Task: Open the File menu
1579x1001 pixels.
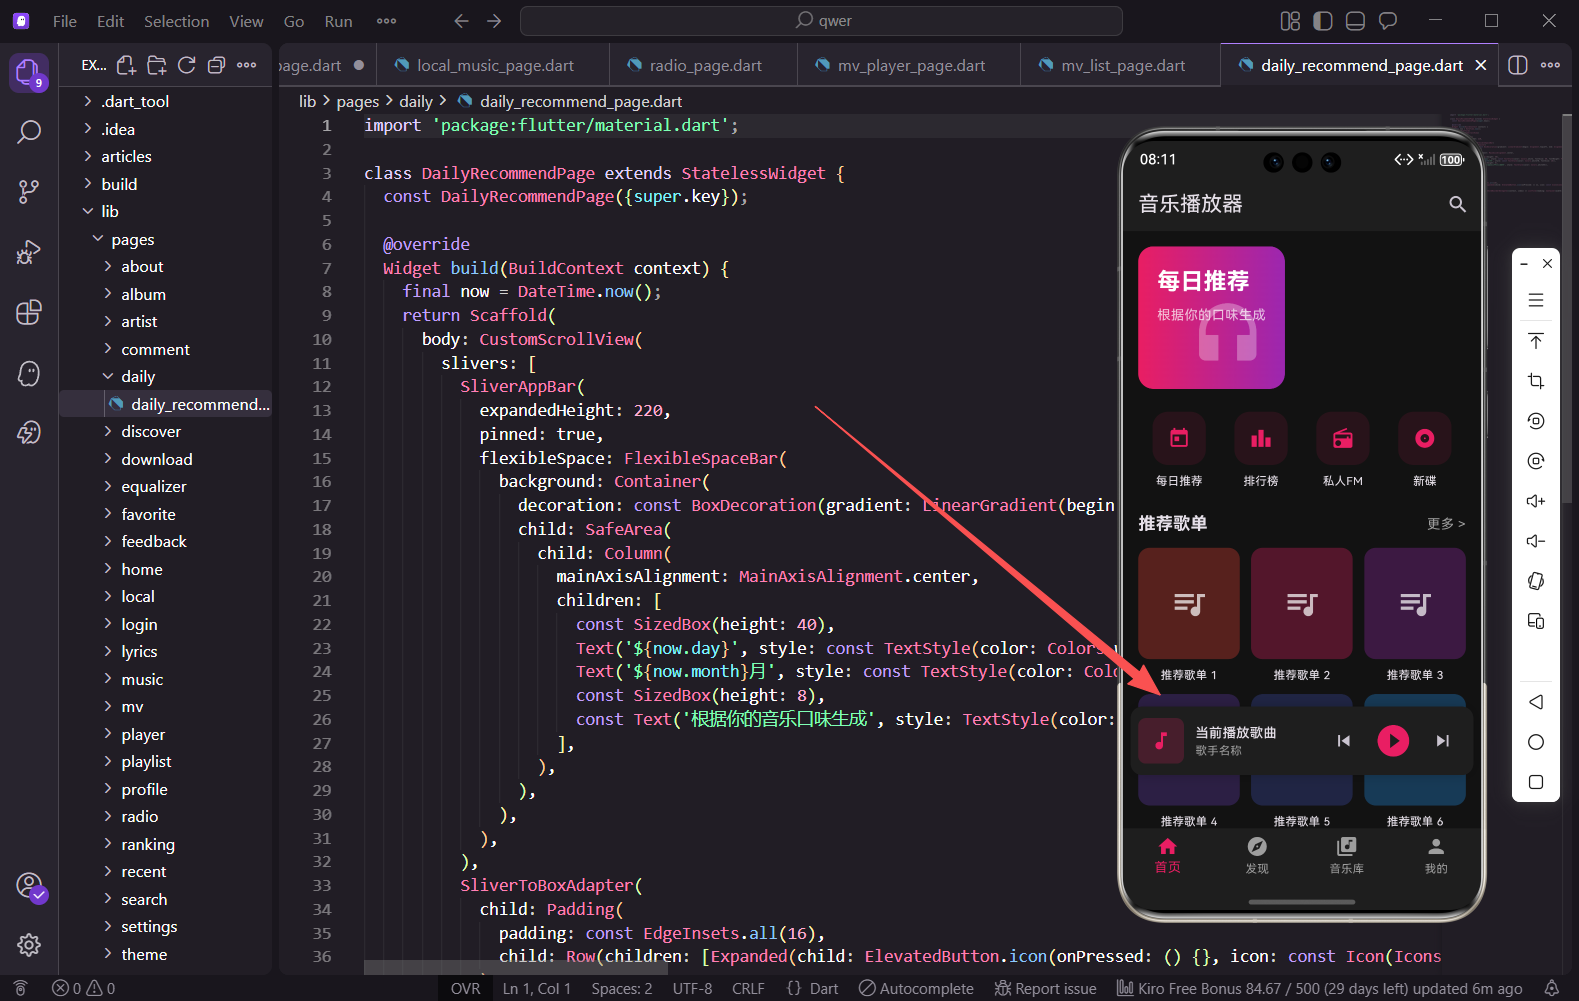Action: [x=65, y=21]
